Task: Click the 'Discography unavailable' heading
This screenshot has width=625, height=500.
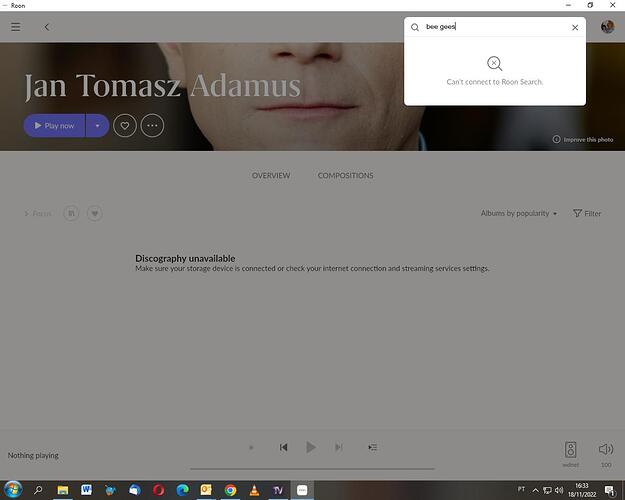Action: 185,258
